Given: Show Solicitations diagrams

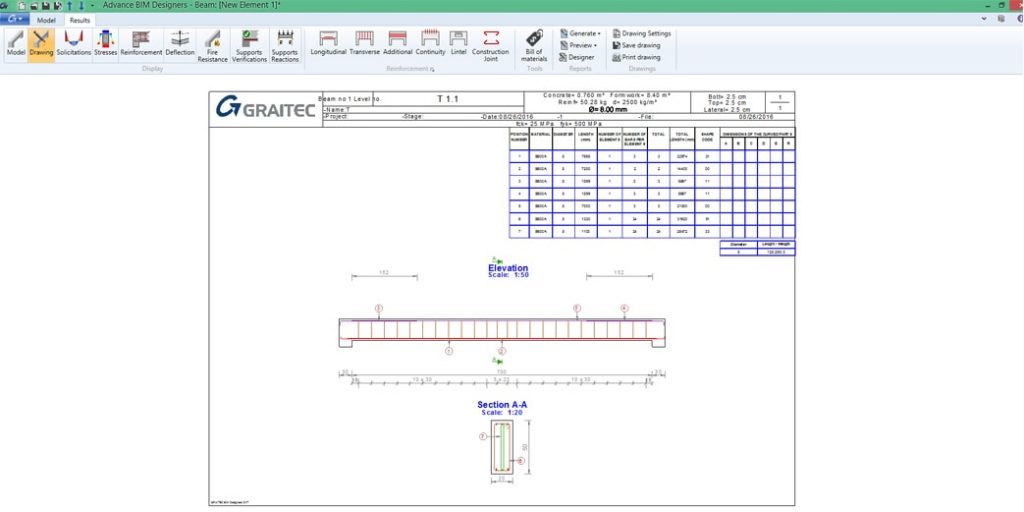Looking at the screenshot, I should [74, 45].
